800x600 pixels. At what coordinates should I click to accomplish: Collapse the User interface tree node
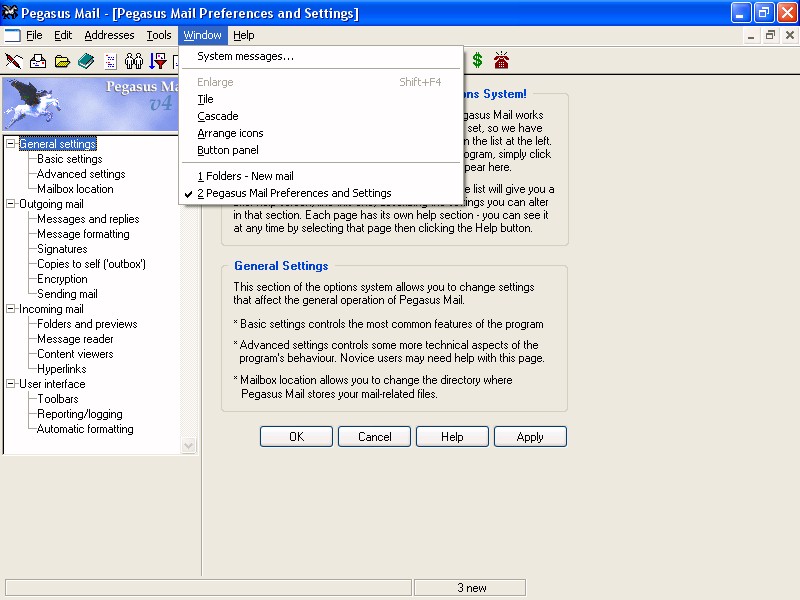click(10, 384)
